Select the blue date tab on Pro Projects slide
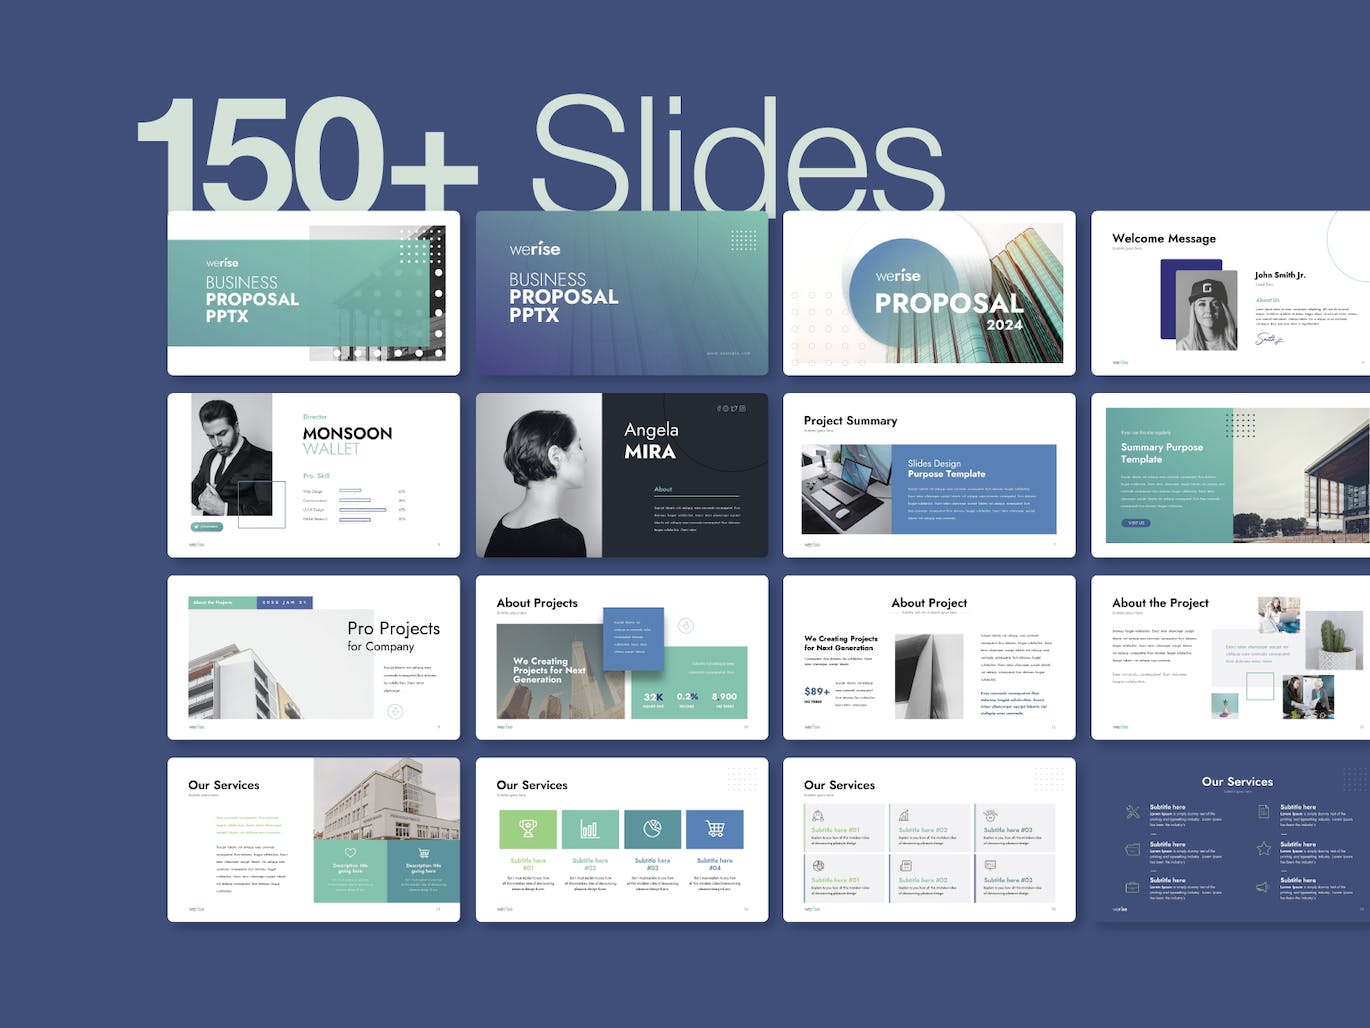Viewport: 1370px width, 1028px height. [285, 602]
